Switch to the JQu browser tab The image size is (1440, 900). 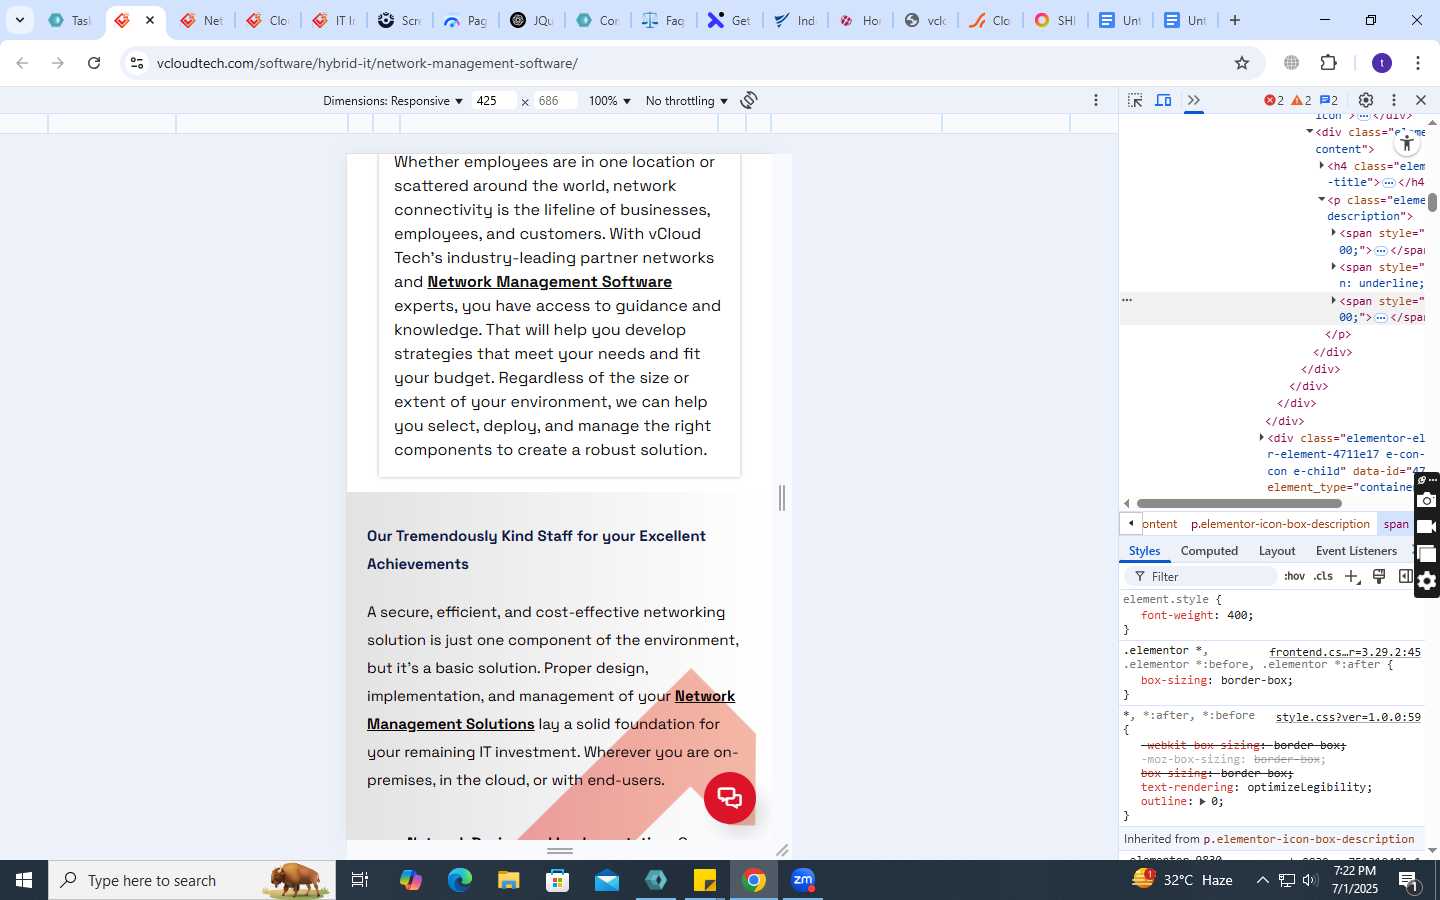(x=532, y=20)
